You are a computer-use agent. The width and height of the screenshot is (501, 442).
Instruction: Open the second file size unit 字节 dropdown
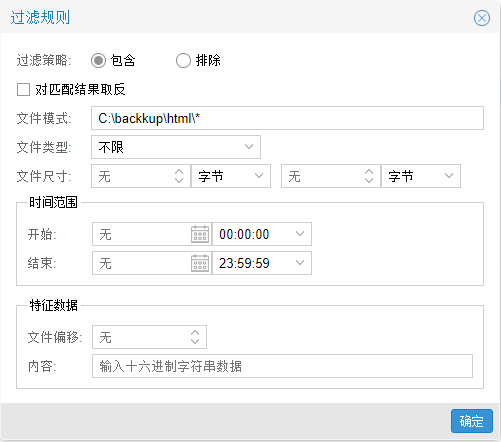click(421, 176)
